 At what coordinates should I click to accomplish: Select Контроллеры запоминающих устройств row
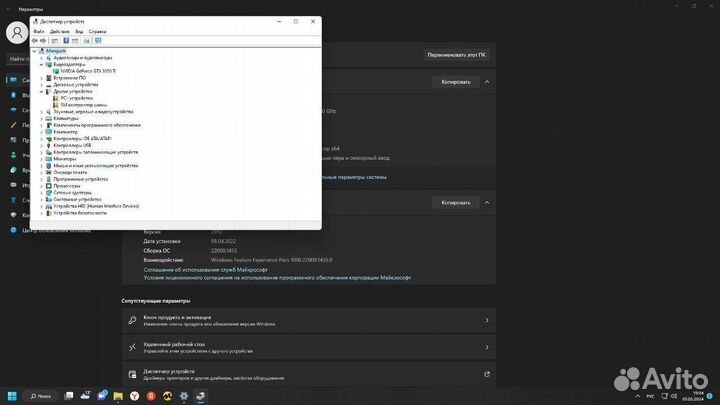[96, 152]
